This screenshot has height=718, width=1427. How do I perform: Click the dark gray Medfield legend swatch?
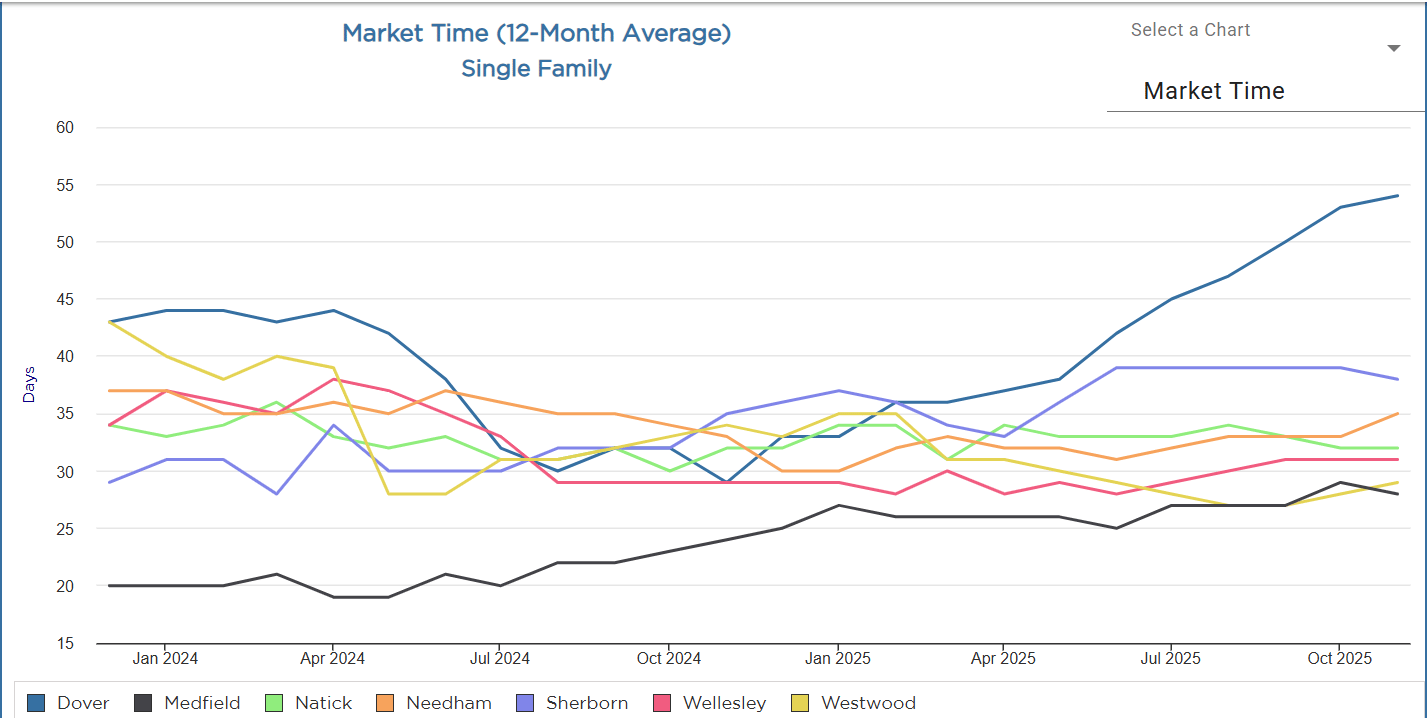coord(143,703)
